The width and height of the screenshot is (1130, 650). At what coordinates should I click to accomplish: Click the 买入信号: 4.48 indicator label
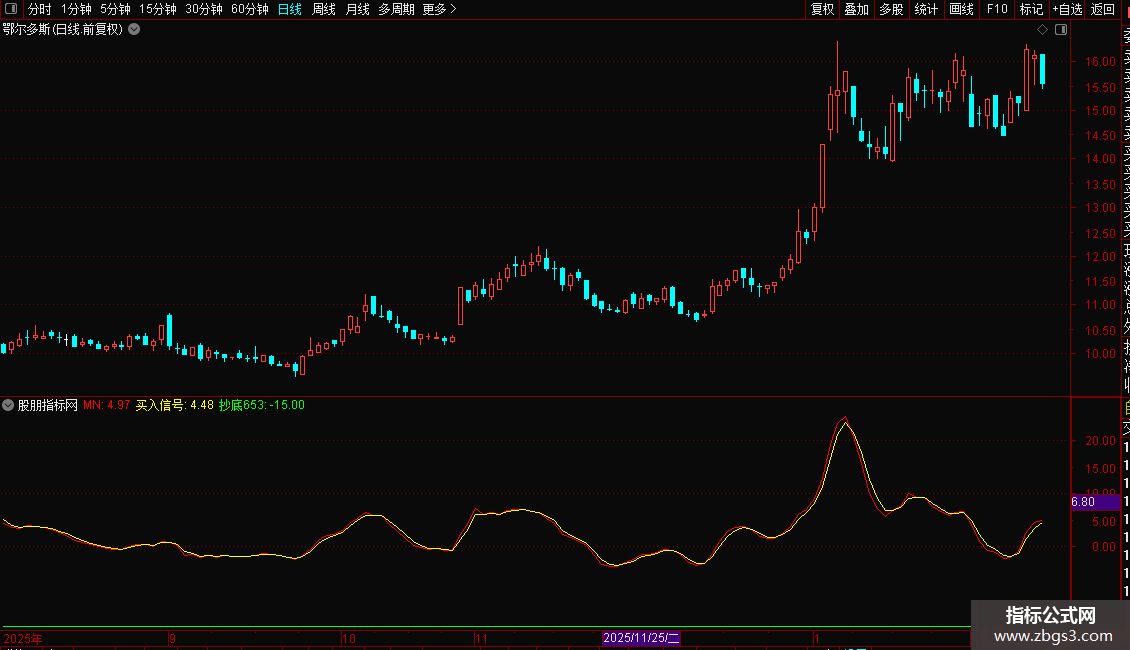(x=174, y=405)
